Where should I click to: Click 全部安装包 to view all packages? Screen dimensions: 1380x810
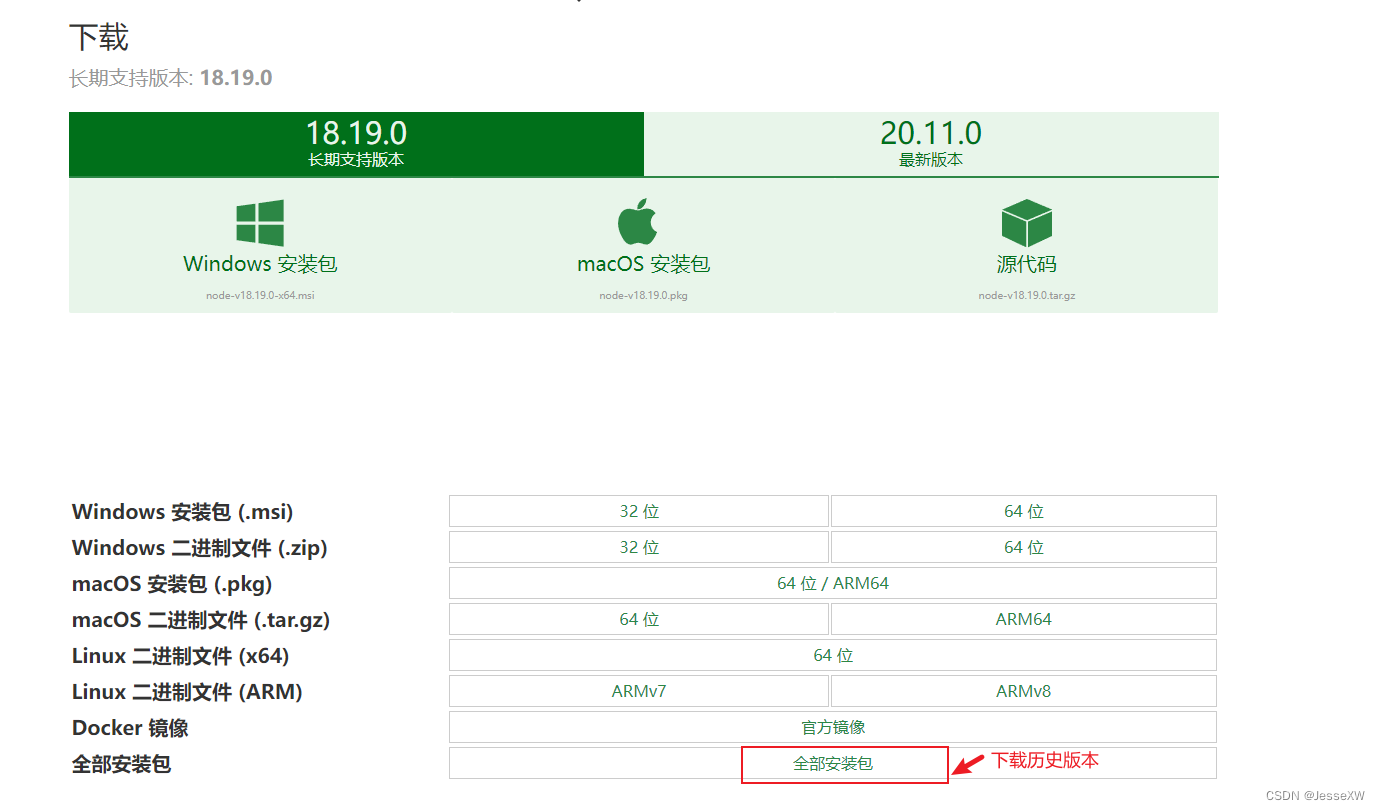(844, 764)
